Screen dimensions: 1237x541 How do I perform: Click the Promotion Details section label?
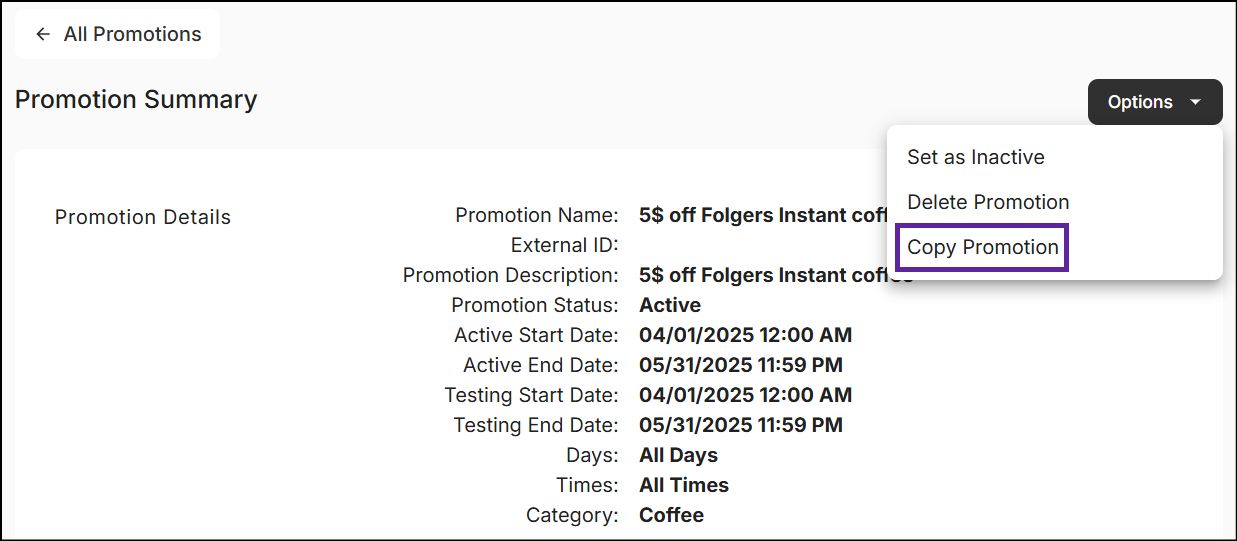[x=142, y=217]
